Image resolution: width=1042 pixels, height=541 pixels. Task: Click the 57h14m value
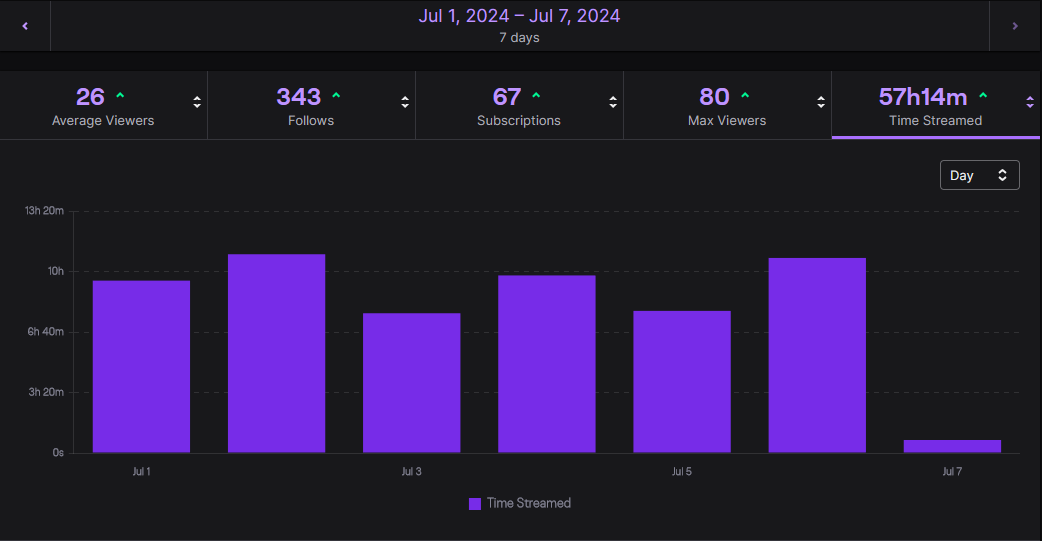923,97
